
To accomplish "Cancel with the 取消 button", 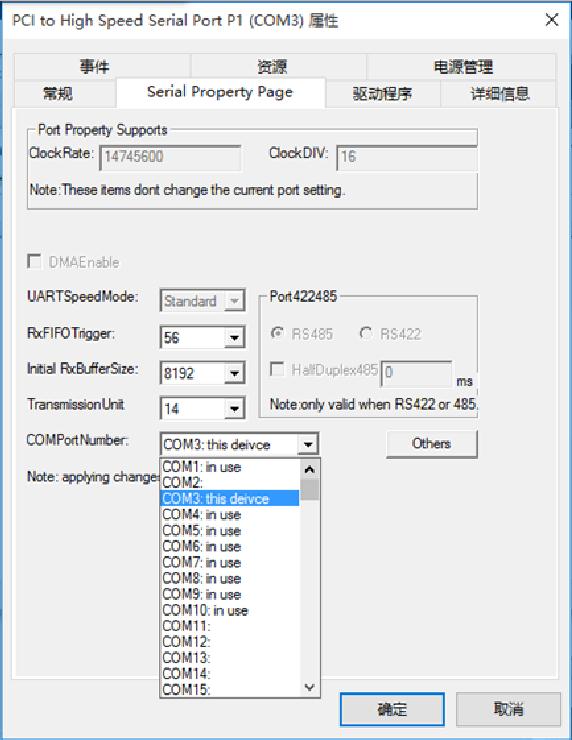I will click(508, 709).
